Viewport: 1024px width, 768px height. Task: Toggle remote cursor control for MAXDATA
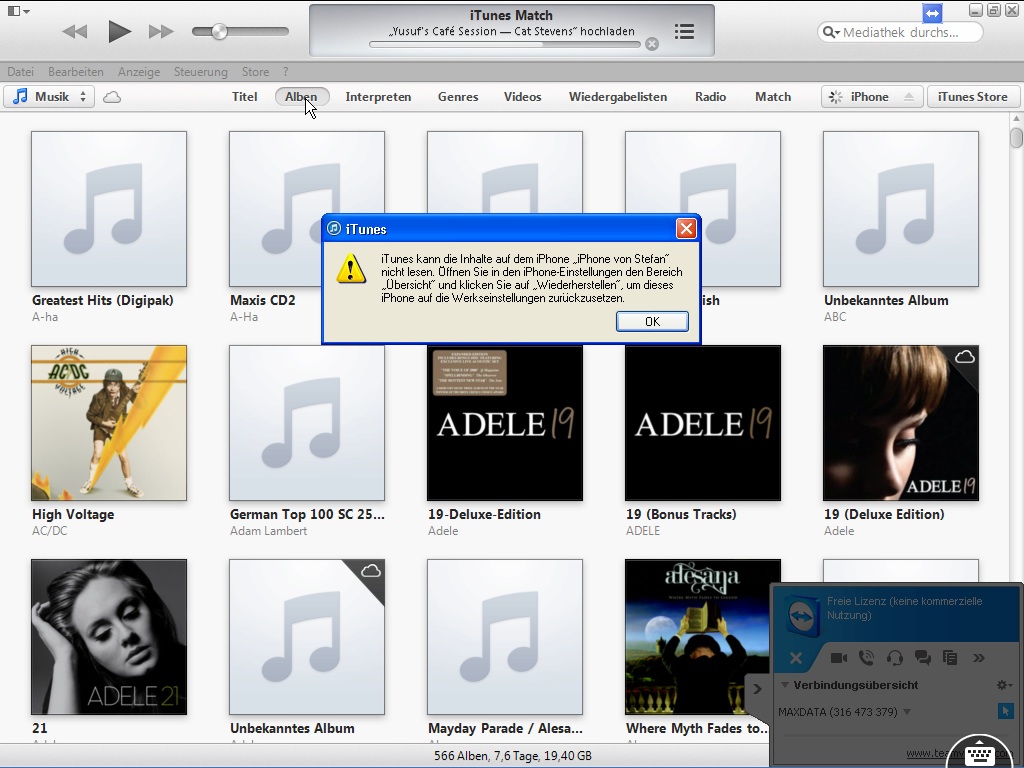point(1006,711)
